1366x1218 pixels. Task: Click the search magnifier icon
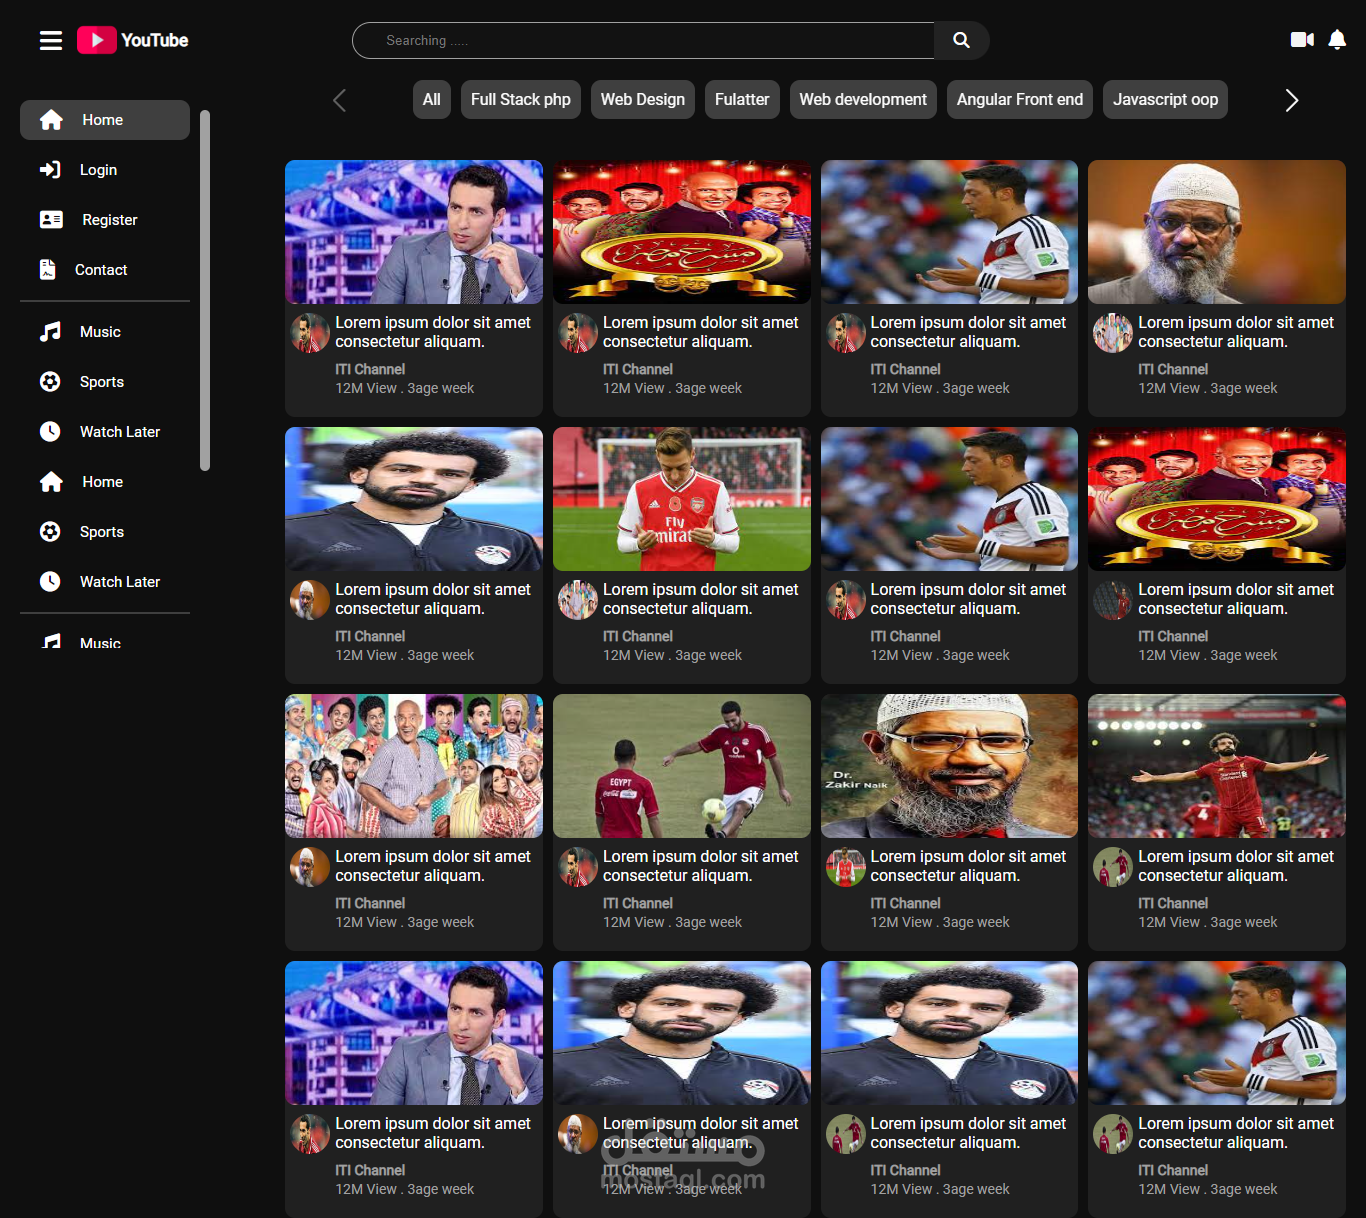click(x=960, y=40)
